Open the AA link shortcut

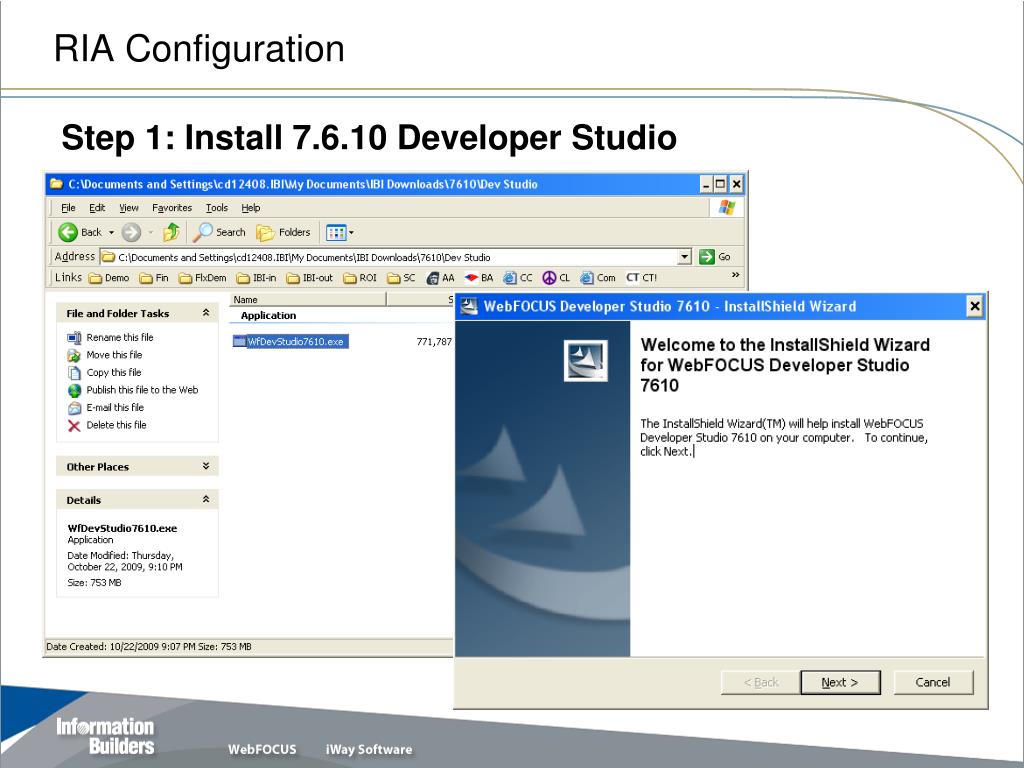440,278
